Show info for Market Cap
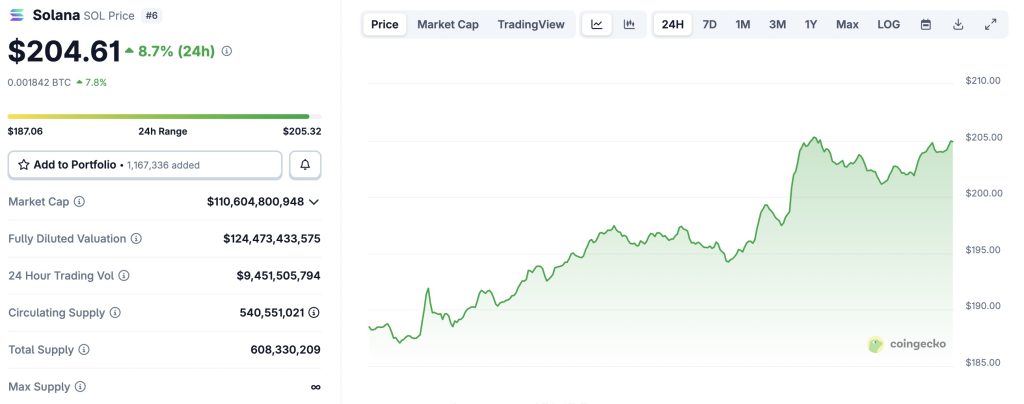 pyautogui.click(x=79, y=202)
